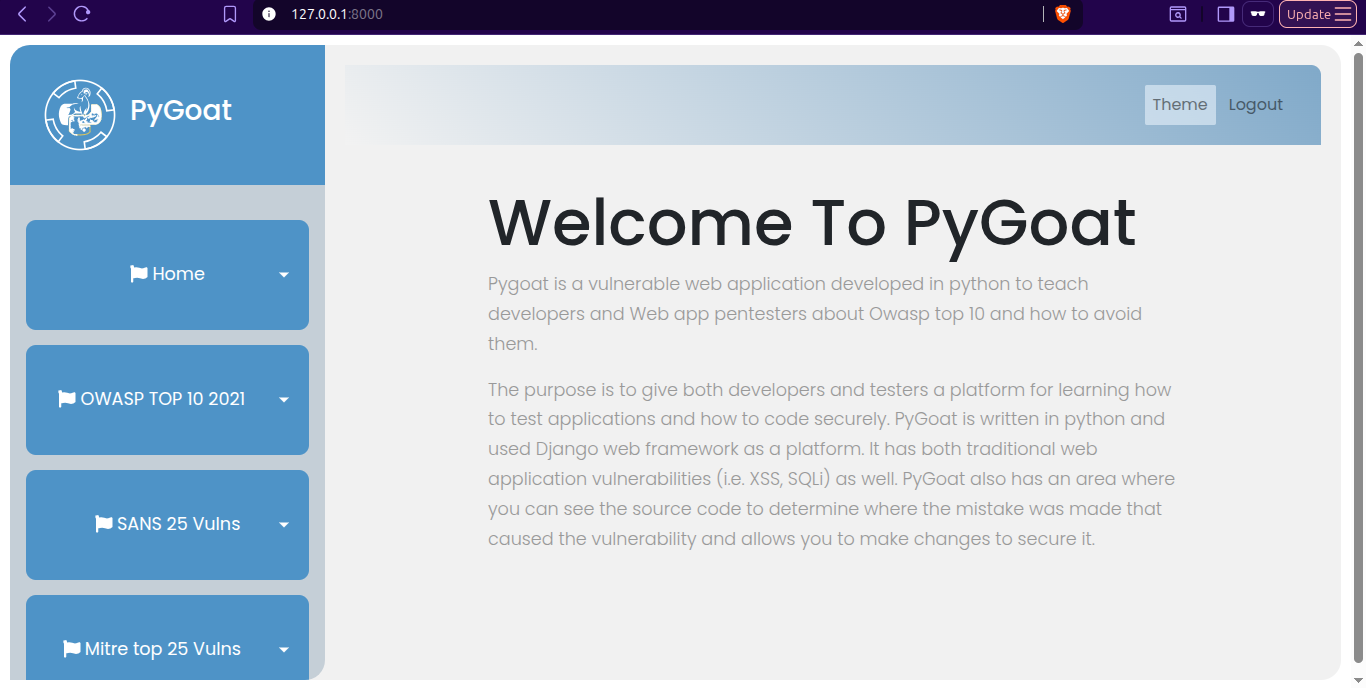Reload the page with the refresh icon

(82, 14)
